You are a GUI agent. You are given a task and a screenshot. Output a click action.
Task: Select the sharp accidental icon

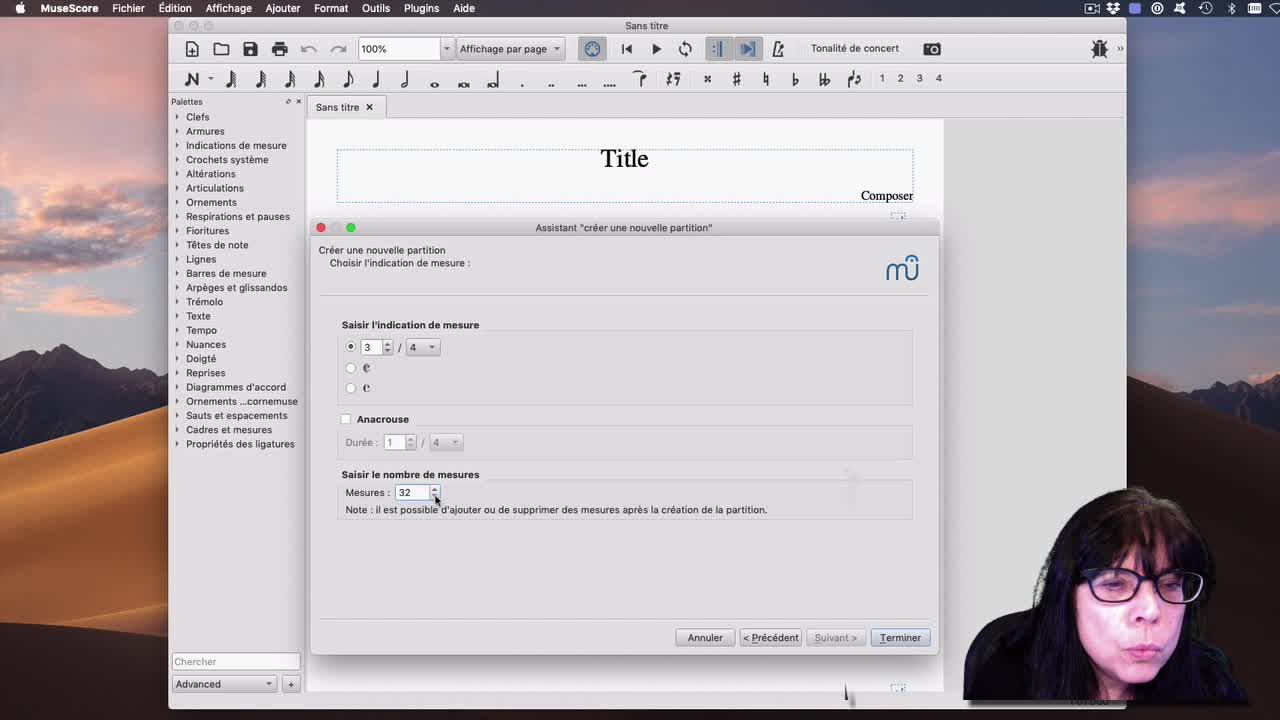click(736, 79)
